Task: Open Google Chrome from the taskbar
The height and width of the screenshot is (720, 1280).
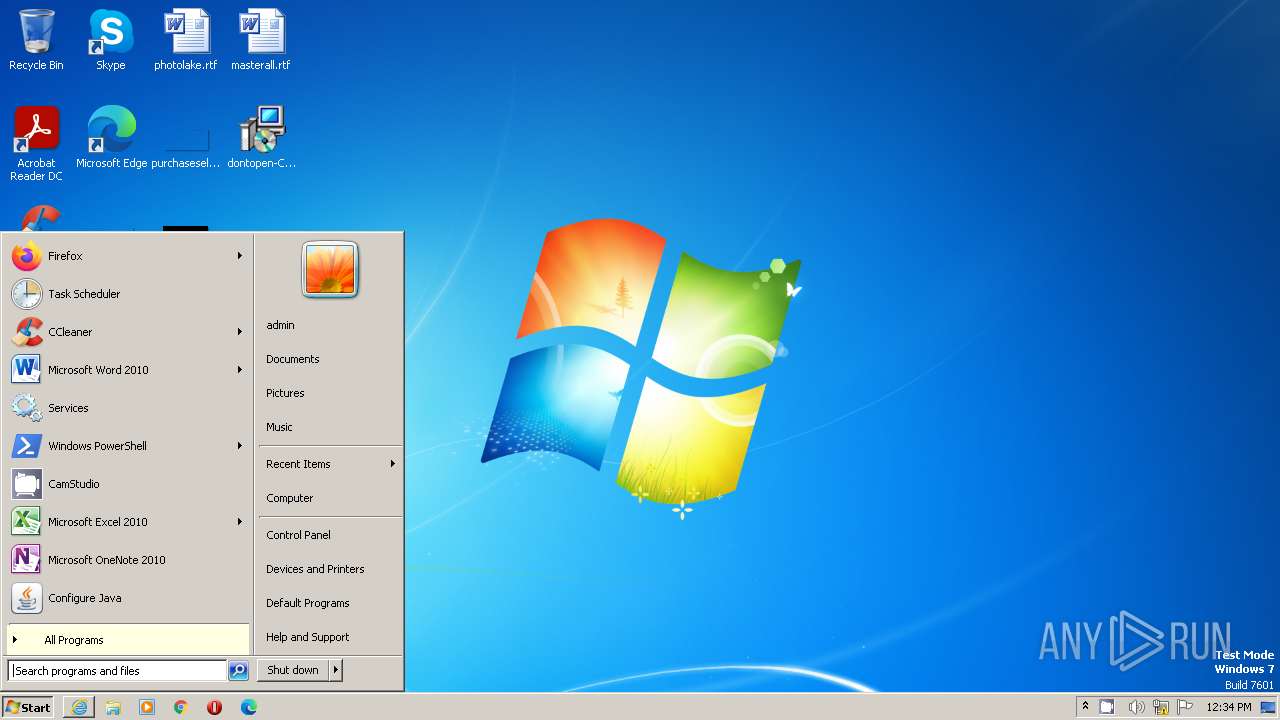Action: (x=181, y=707)
